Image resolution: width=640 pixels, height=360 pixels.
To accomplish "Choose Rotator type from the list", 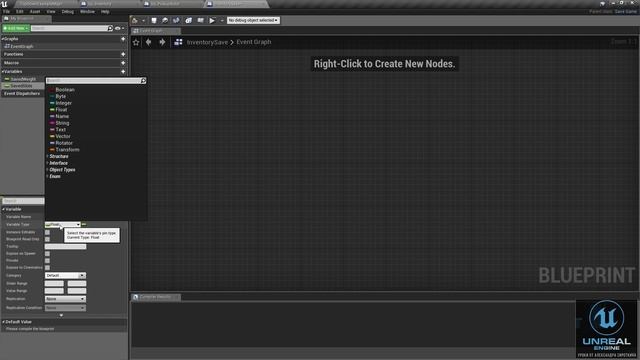I will click(64, 143).
